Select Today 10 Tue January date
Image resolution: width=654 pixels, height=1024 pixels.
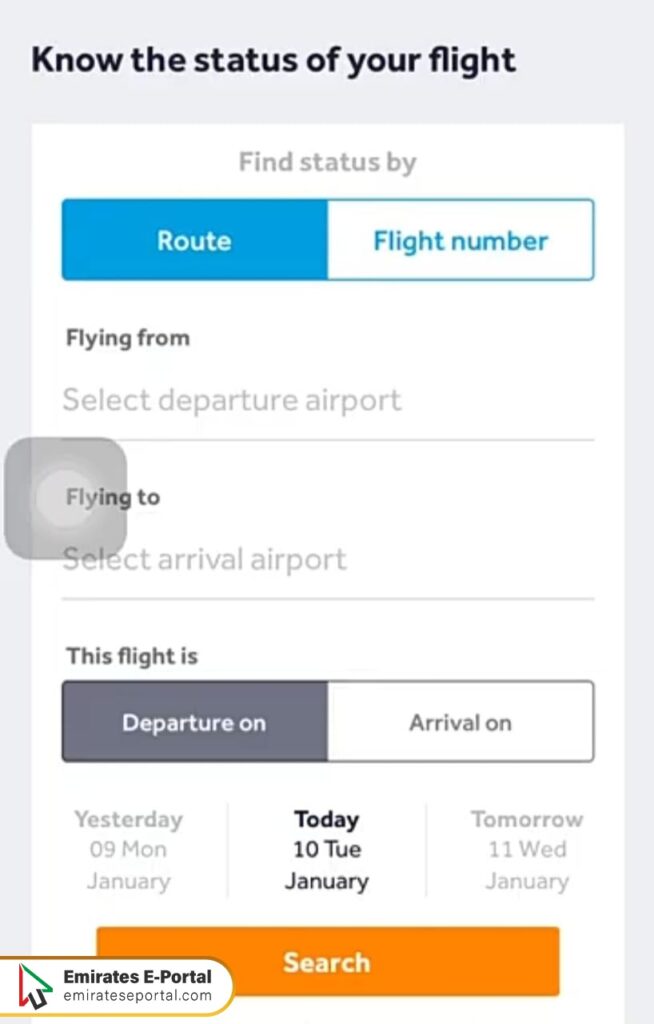(326, 849)
